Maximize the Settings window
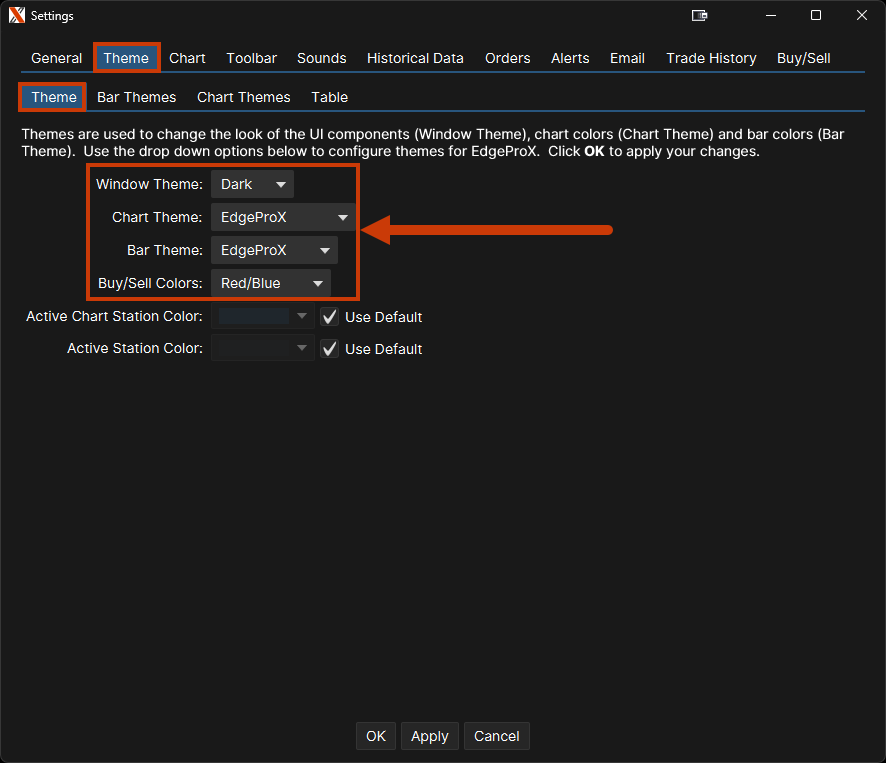This screenshot has height=763, width=886. 816,15
